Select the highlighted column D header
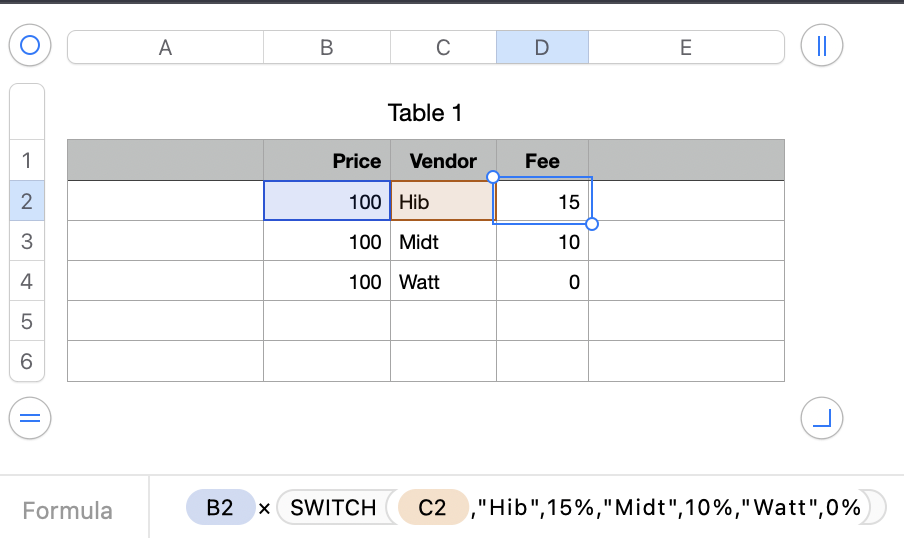This screenshot has width=904, height=538. [x=542, y=47]
